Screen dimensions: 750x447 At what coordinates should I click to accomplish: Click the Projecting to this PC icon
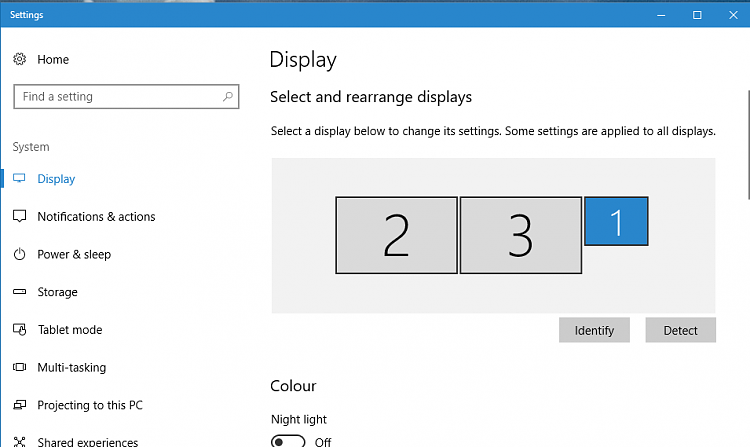click(x=19, y=405)
